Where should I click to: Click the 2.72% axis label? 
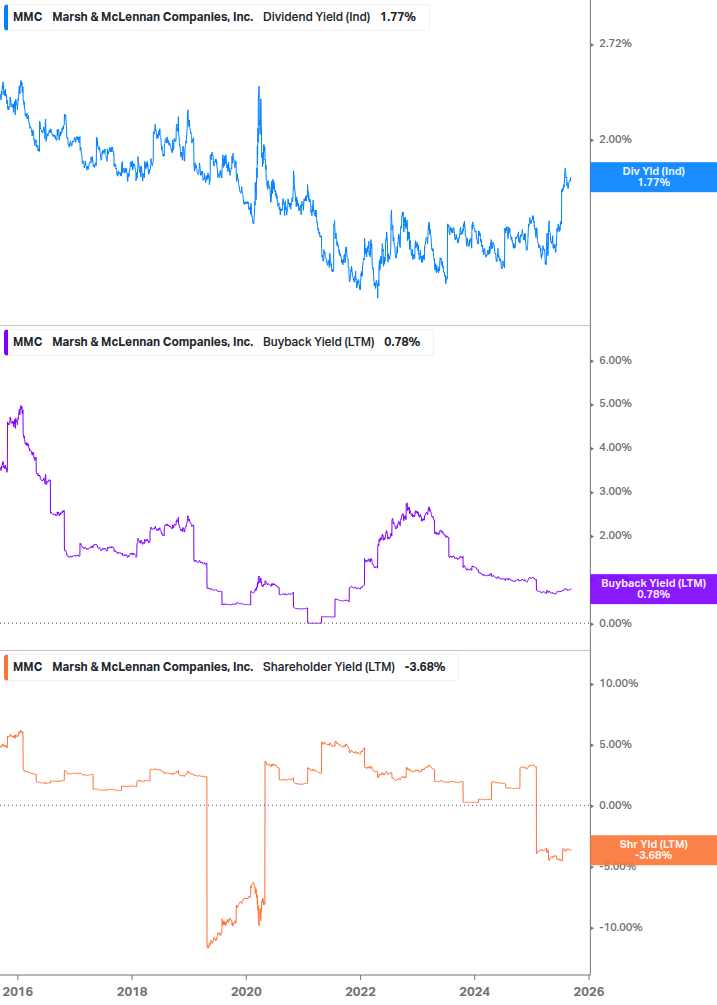(x=615, y=44)
